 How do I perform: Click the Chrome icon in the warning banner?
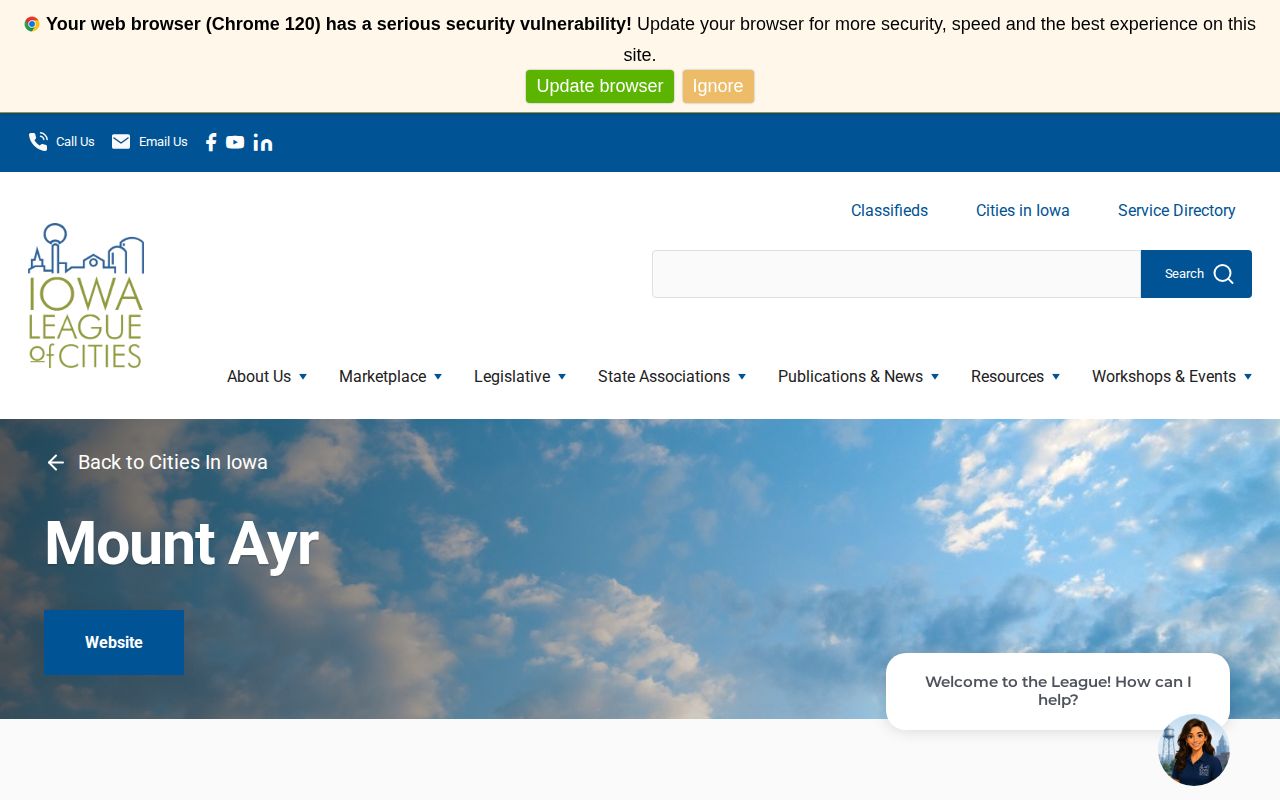point(32,24)
